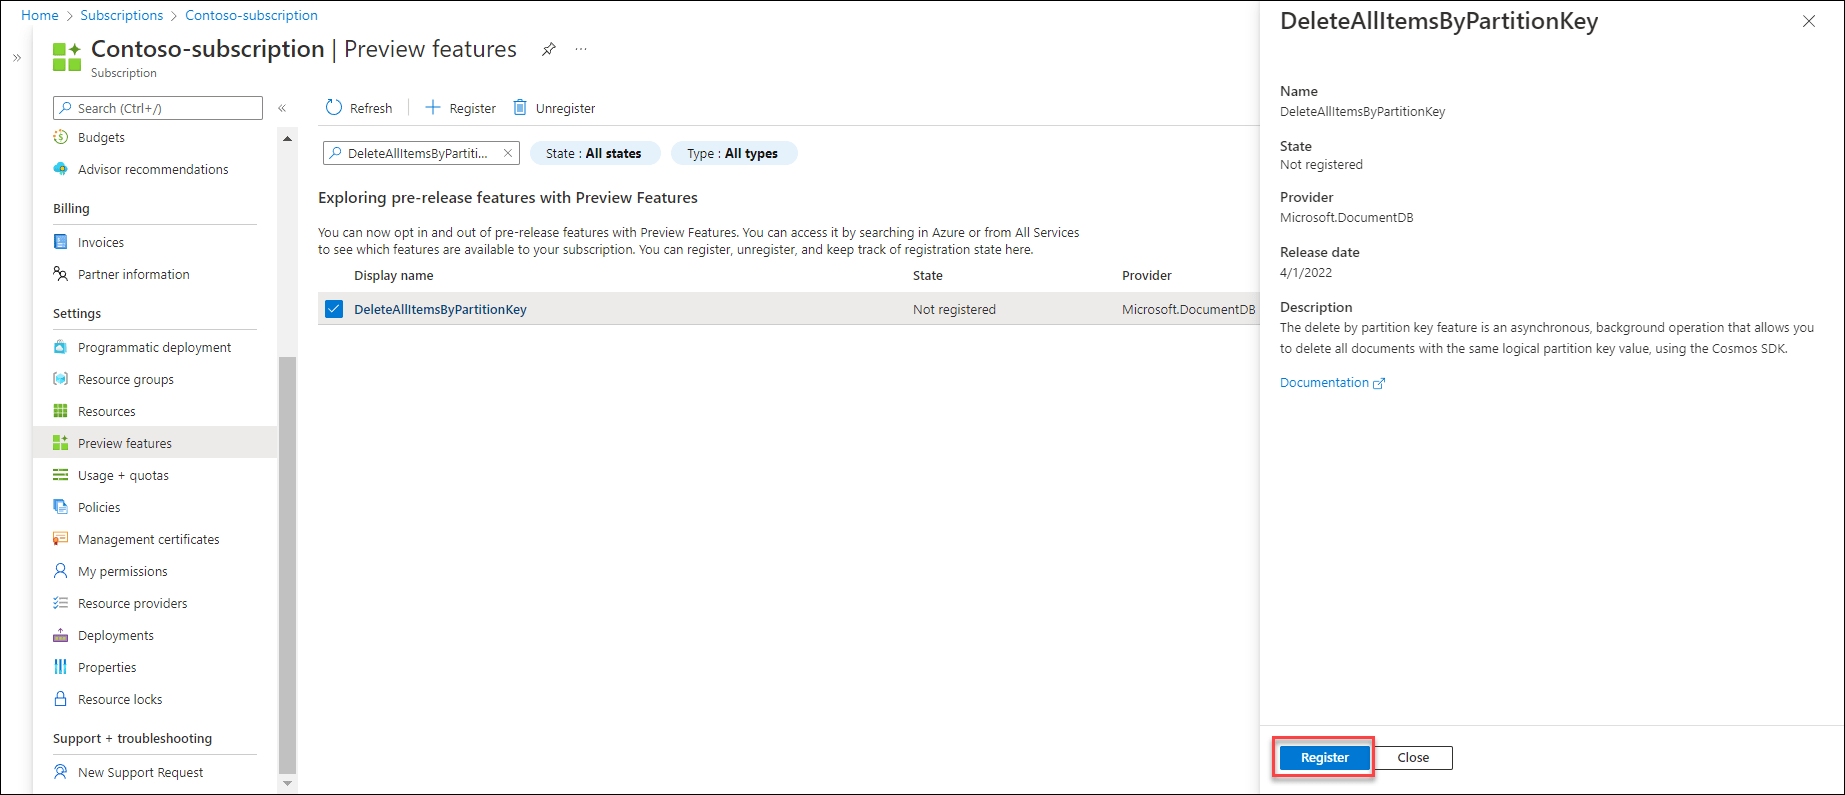This screenshot has height=795, width=1845.
Task: Open the Type: All types filter
Action: [733, 153]
